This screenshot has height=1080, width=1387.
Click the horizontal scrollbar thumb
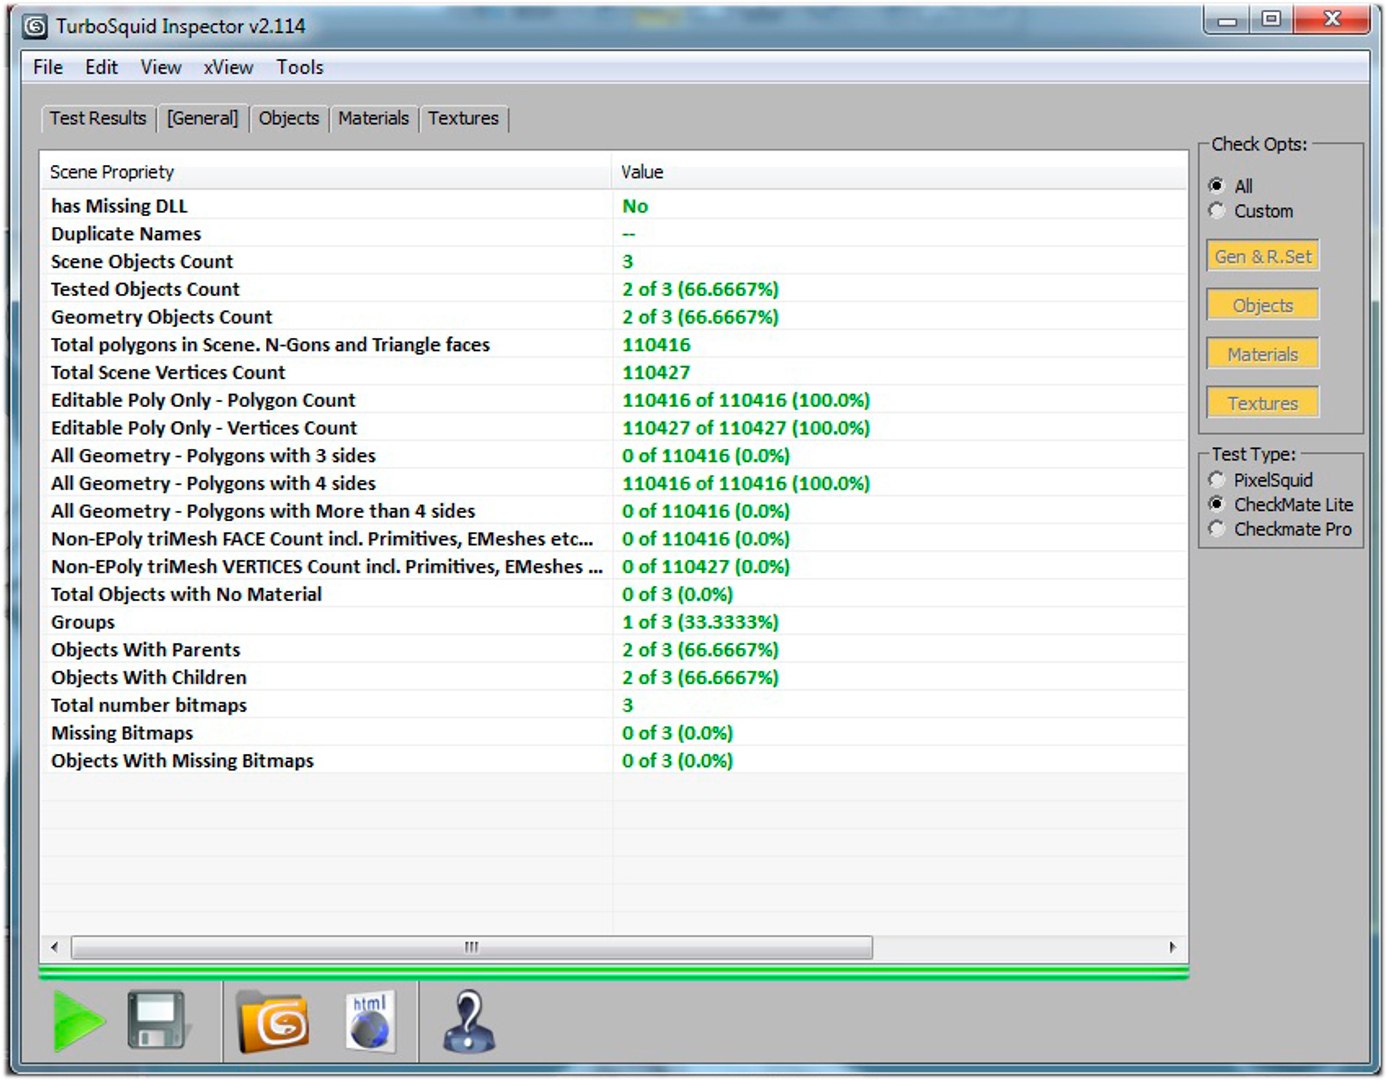tap(472, 947)
